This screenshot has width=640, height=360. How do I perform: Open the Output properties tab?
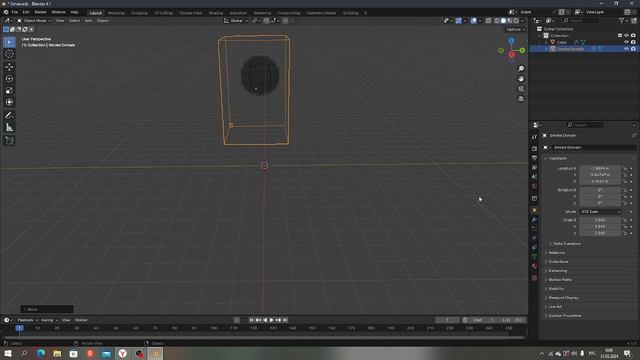coord(534,158)
